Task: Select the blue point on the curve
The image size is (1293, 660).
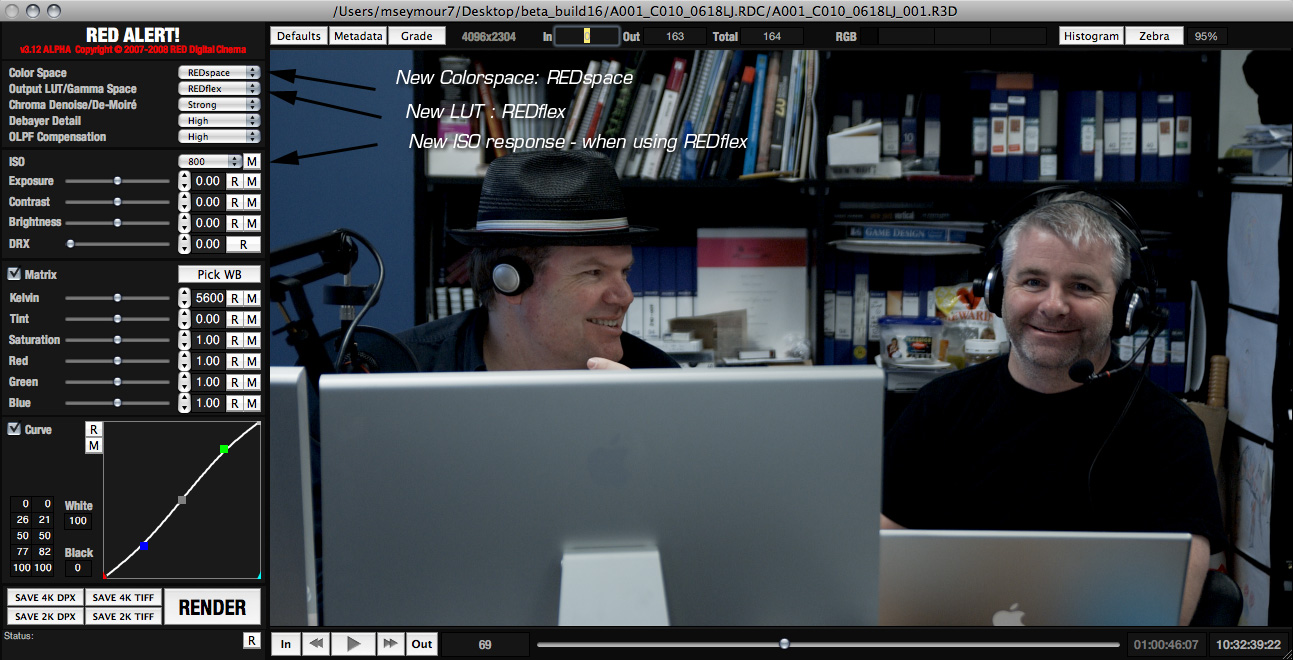Action: [x=144, y=546]
